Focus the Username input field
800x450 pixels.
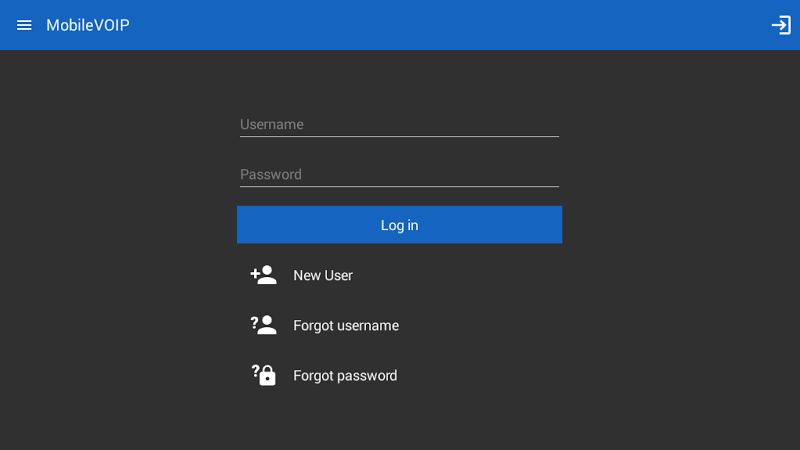pos(399,124)
